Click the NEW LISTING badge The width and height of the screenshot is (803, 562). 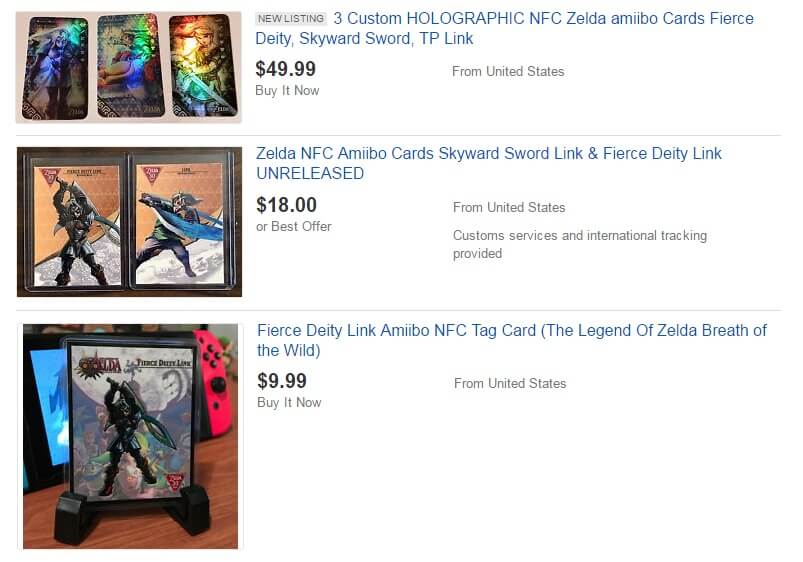[x=290, y=19]
